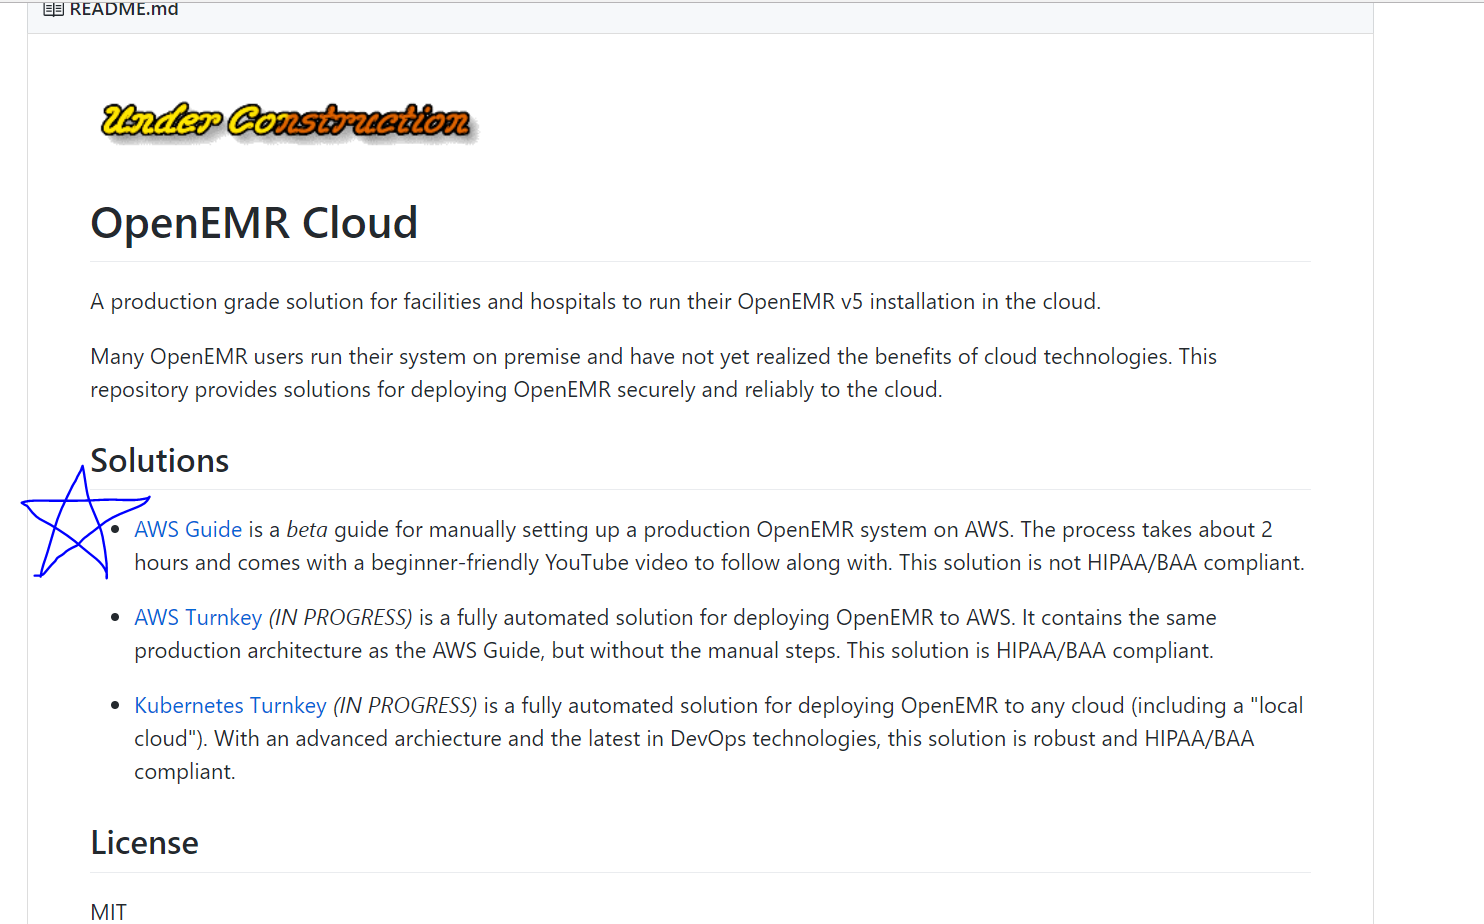This screenshot has height=924, width=1484.
Task: Click the divider line under License
Action: 700,872
